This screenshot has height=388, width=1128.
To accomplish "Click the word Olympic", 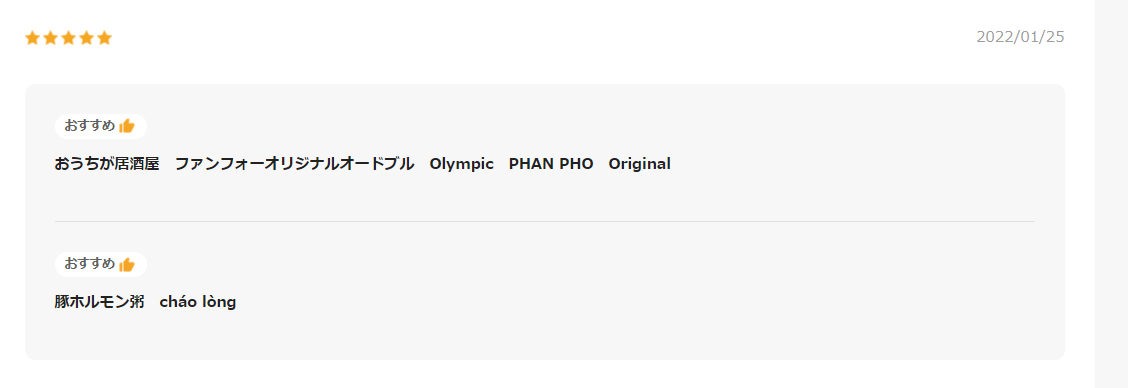I will tap(462, 164).
